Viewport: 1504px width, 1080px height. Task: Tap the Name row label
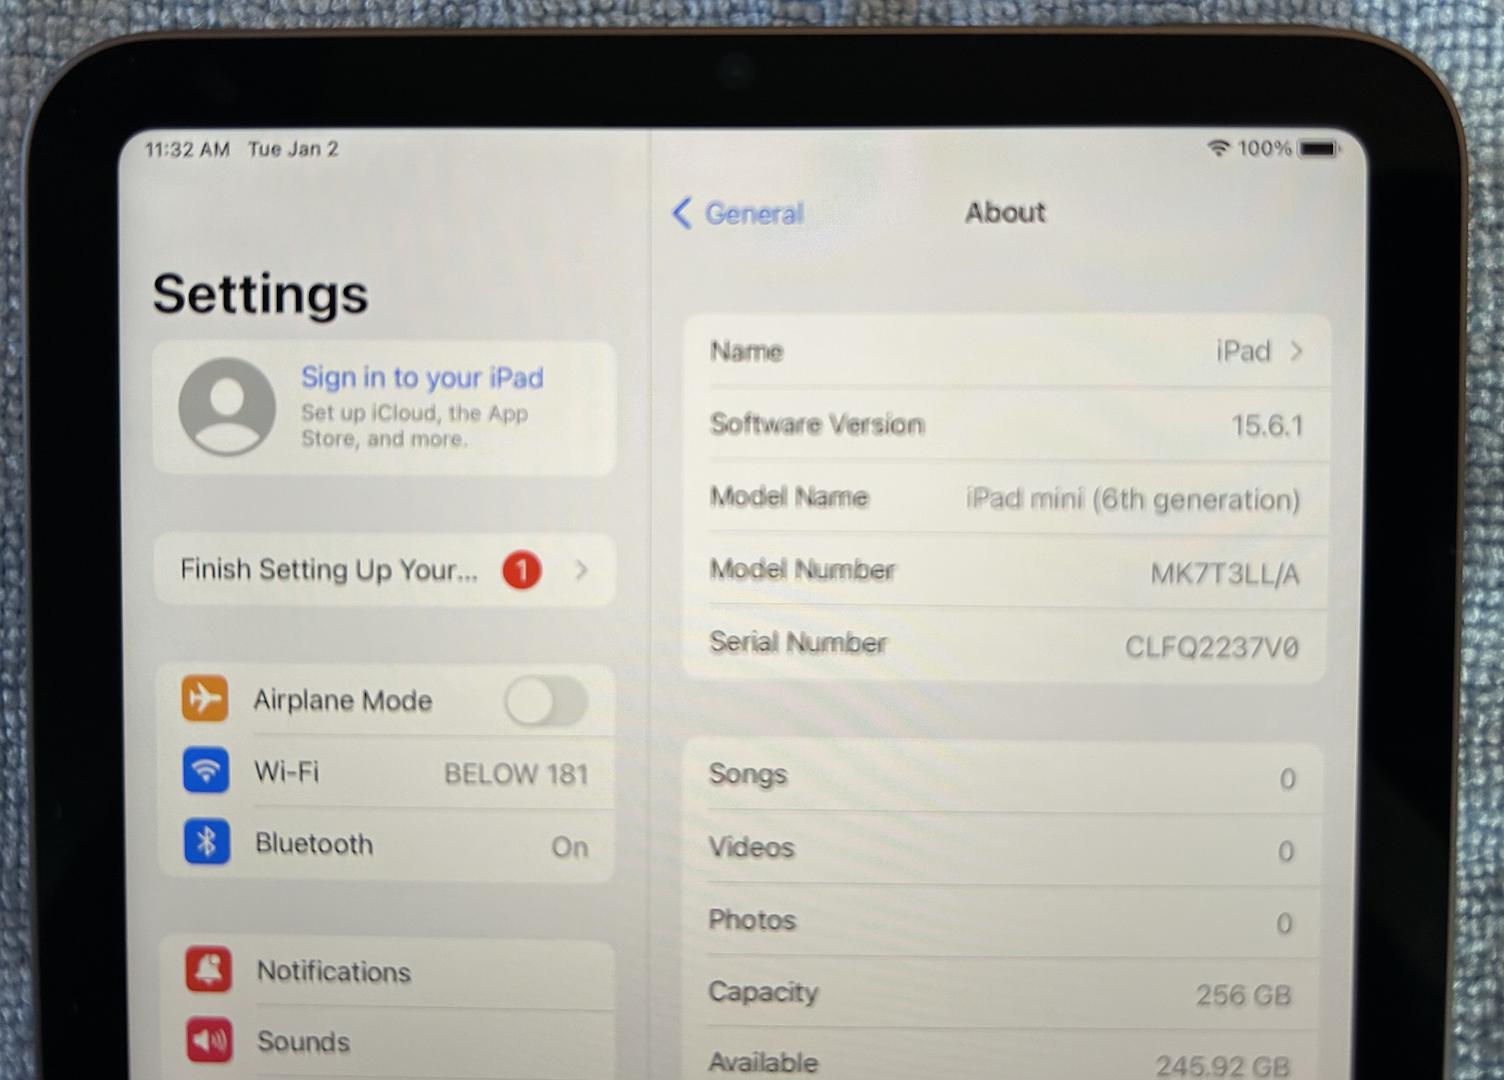747,351
